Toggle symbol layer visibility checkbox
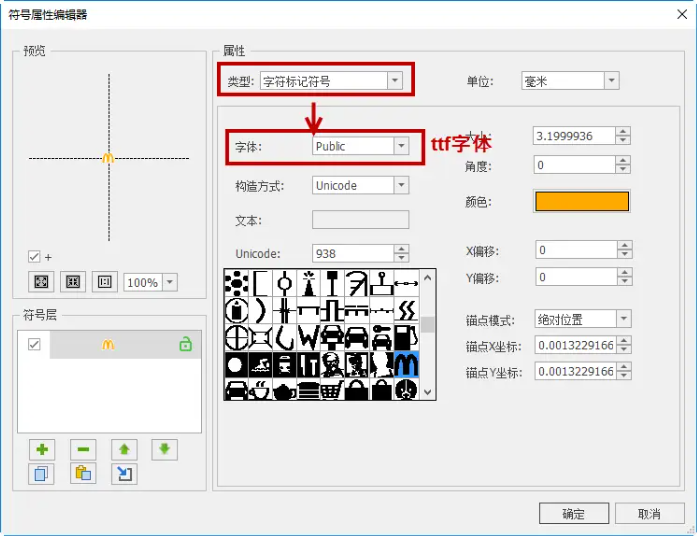698x537 pixels. [34, 344]
